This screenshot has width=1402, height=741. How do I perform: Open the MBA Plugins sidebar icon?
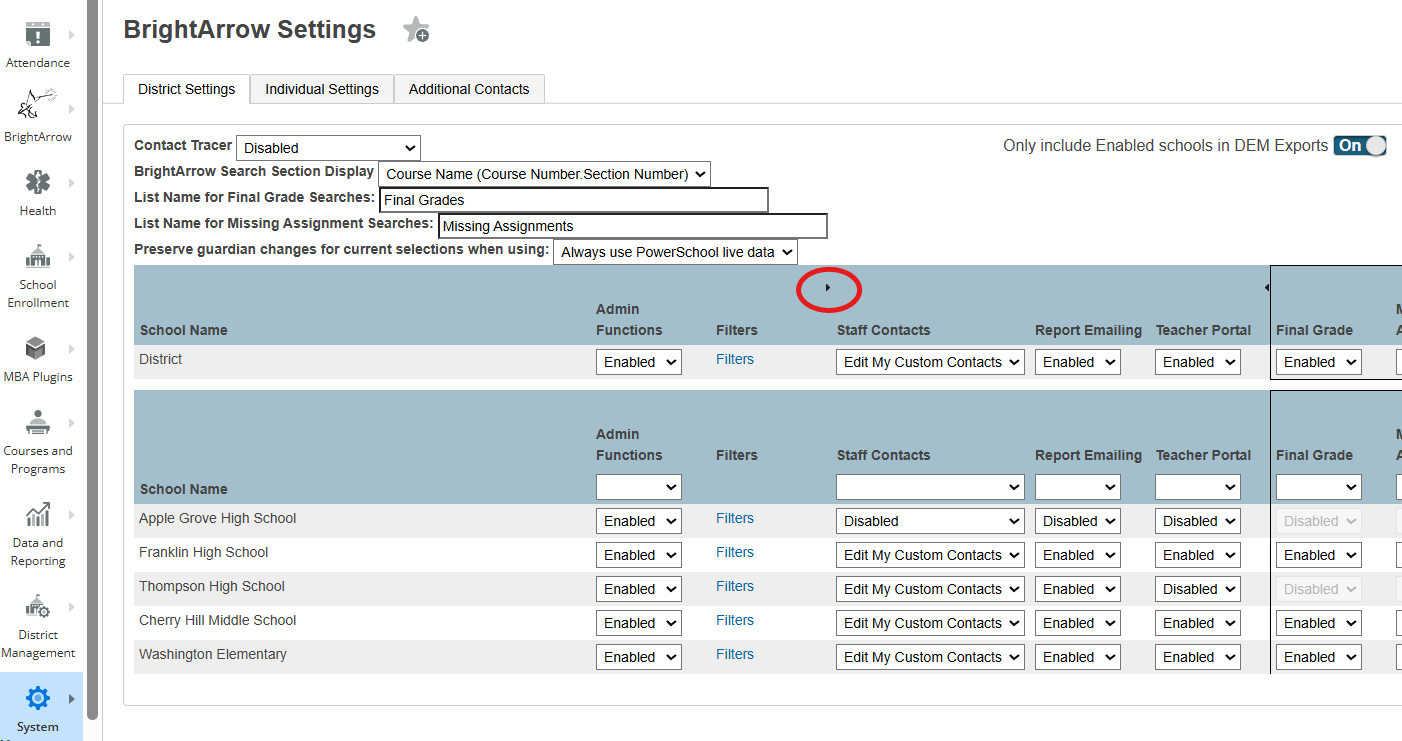[x=36, y=348]
